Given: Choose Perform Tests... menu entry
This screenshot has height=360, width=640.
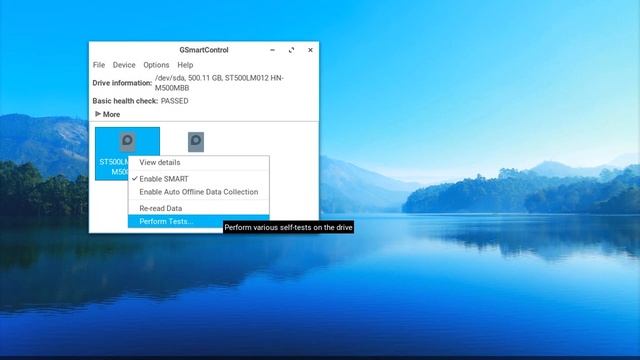Looking at the screenshot, I should coord(199,221).
